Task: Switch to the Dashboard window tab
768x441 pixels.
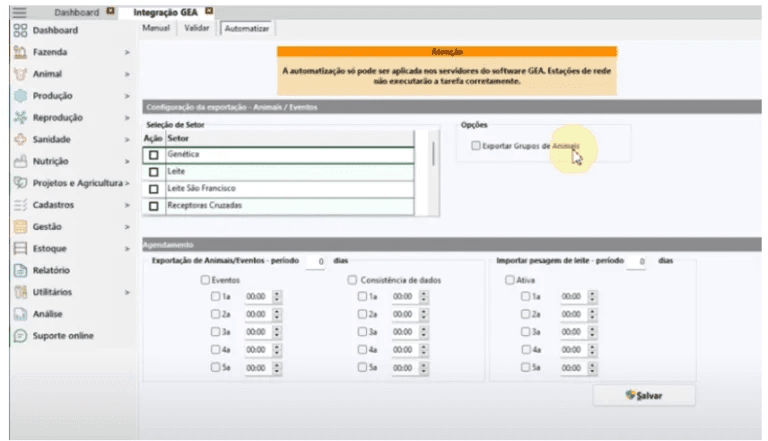Action: pos(76,12)
